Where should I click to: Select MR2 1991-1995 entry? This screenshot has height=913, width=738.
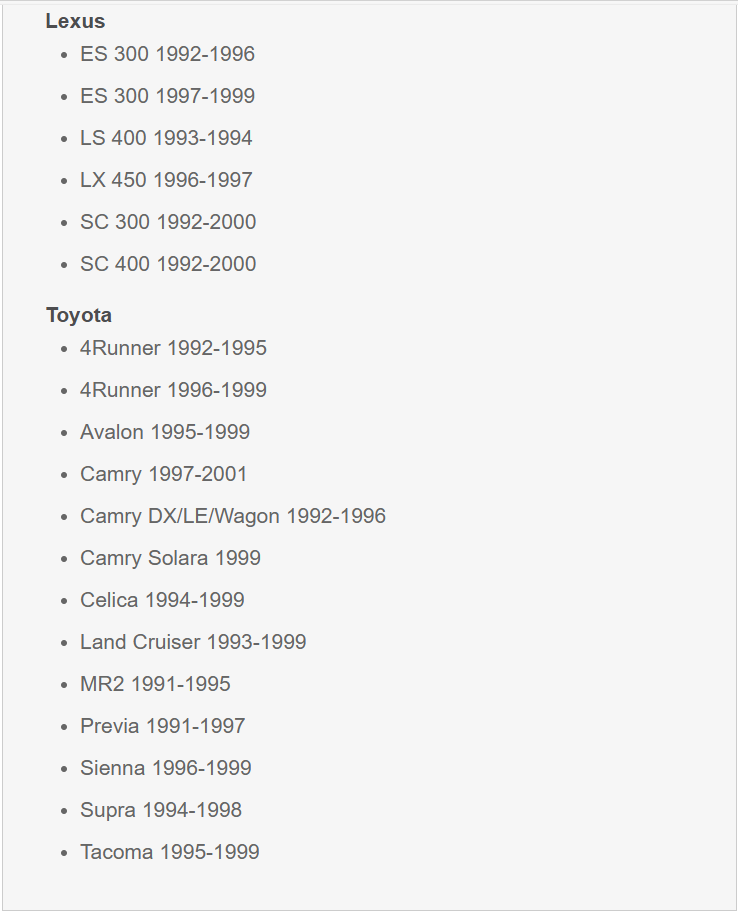click(155, 684)
